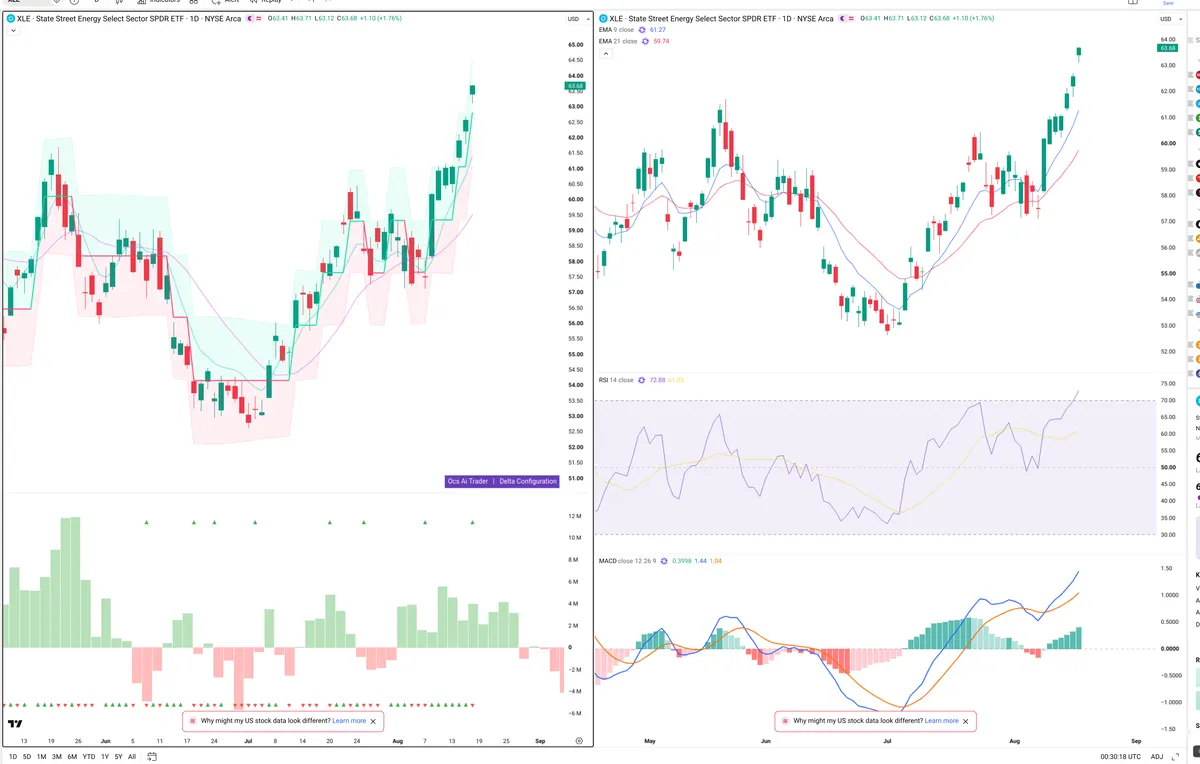This screenshot has width=1200, height=764.
Task: Toggle the ADJ adjusted-data button
Action: [1157, 756]
